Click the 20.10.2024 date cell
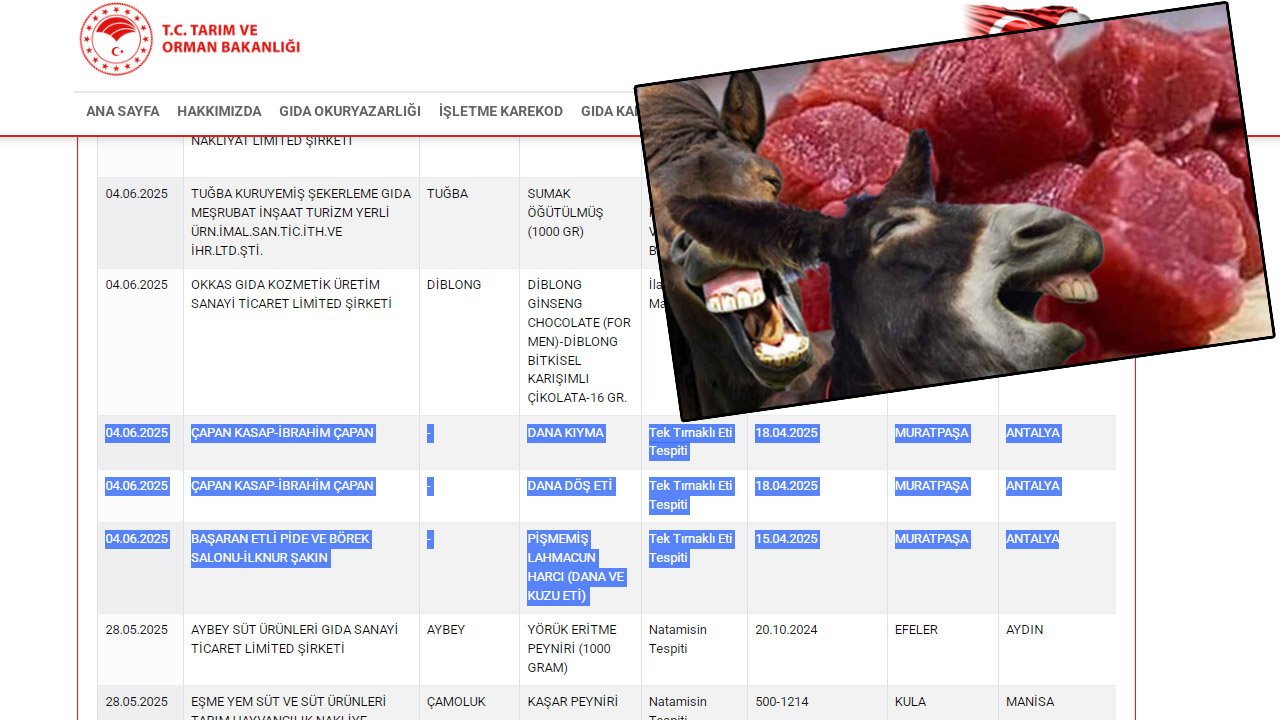Viewport: 1280px width, 720px height. click(x=817, y=649)
